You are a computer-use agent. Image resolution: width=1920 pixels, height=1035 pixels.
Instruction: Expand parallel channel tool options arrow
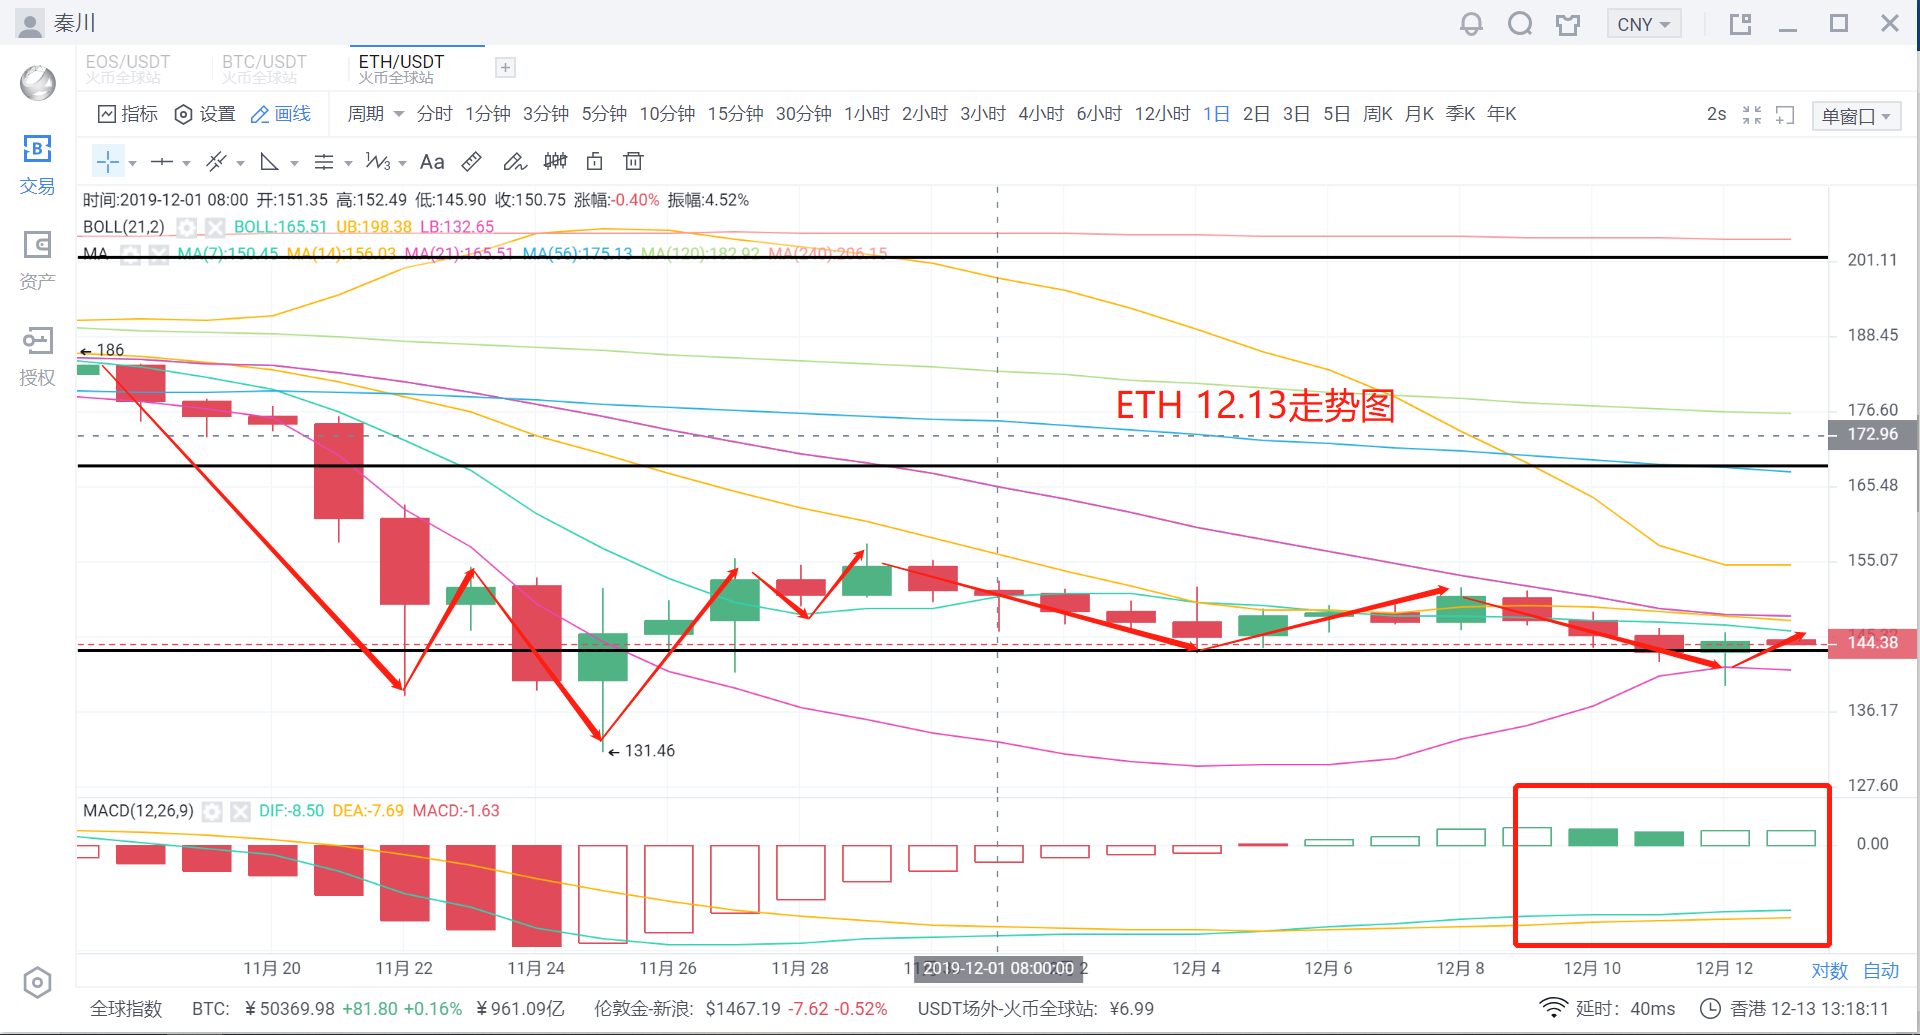coord(241,162)
